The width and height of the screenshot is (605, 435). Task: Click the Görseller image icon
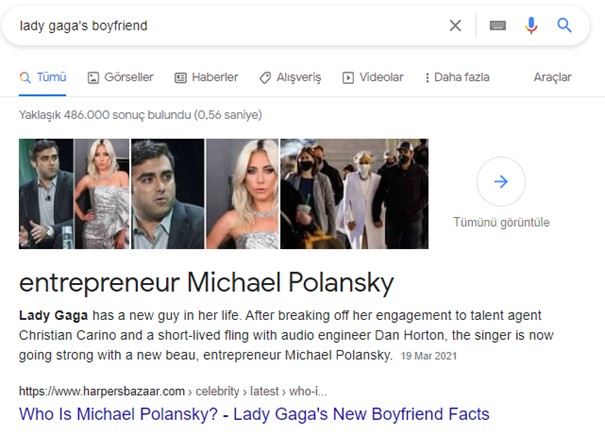[93, 78]
